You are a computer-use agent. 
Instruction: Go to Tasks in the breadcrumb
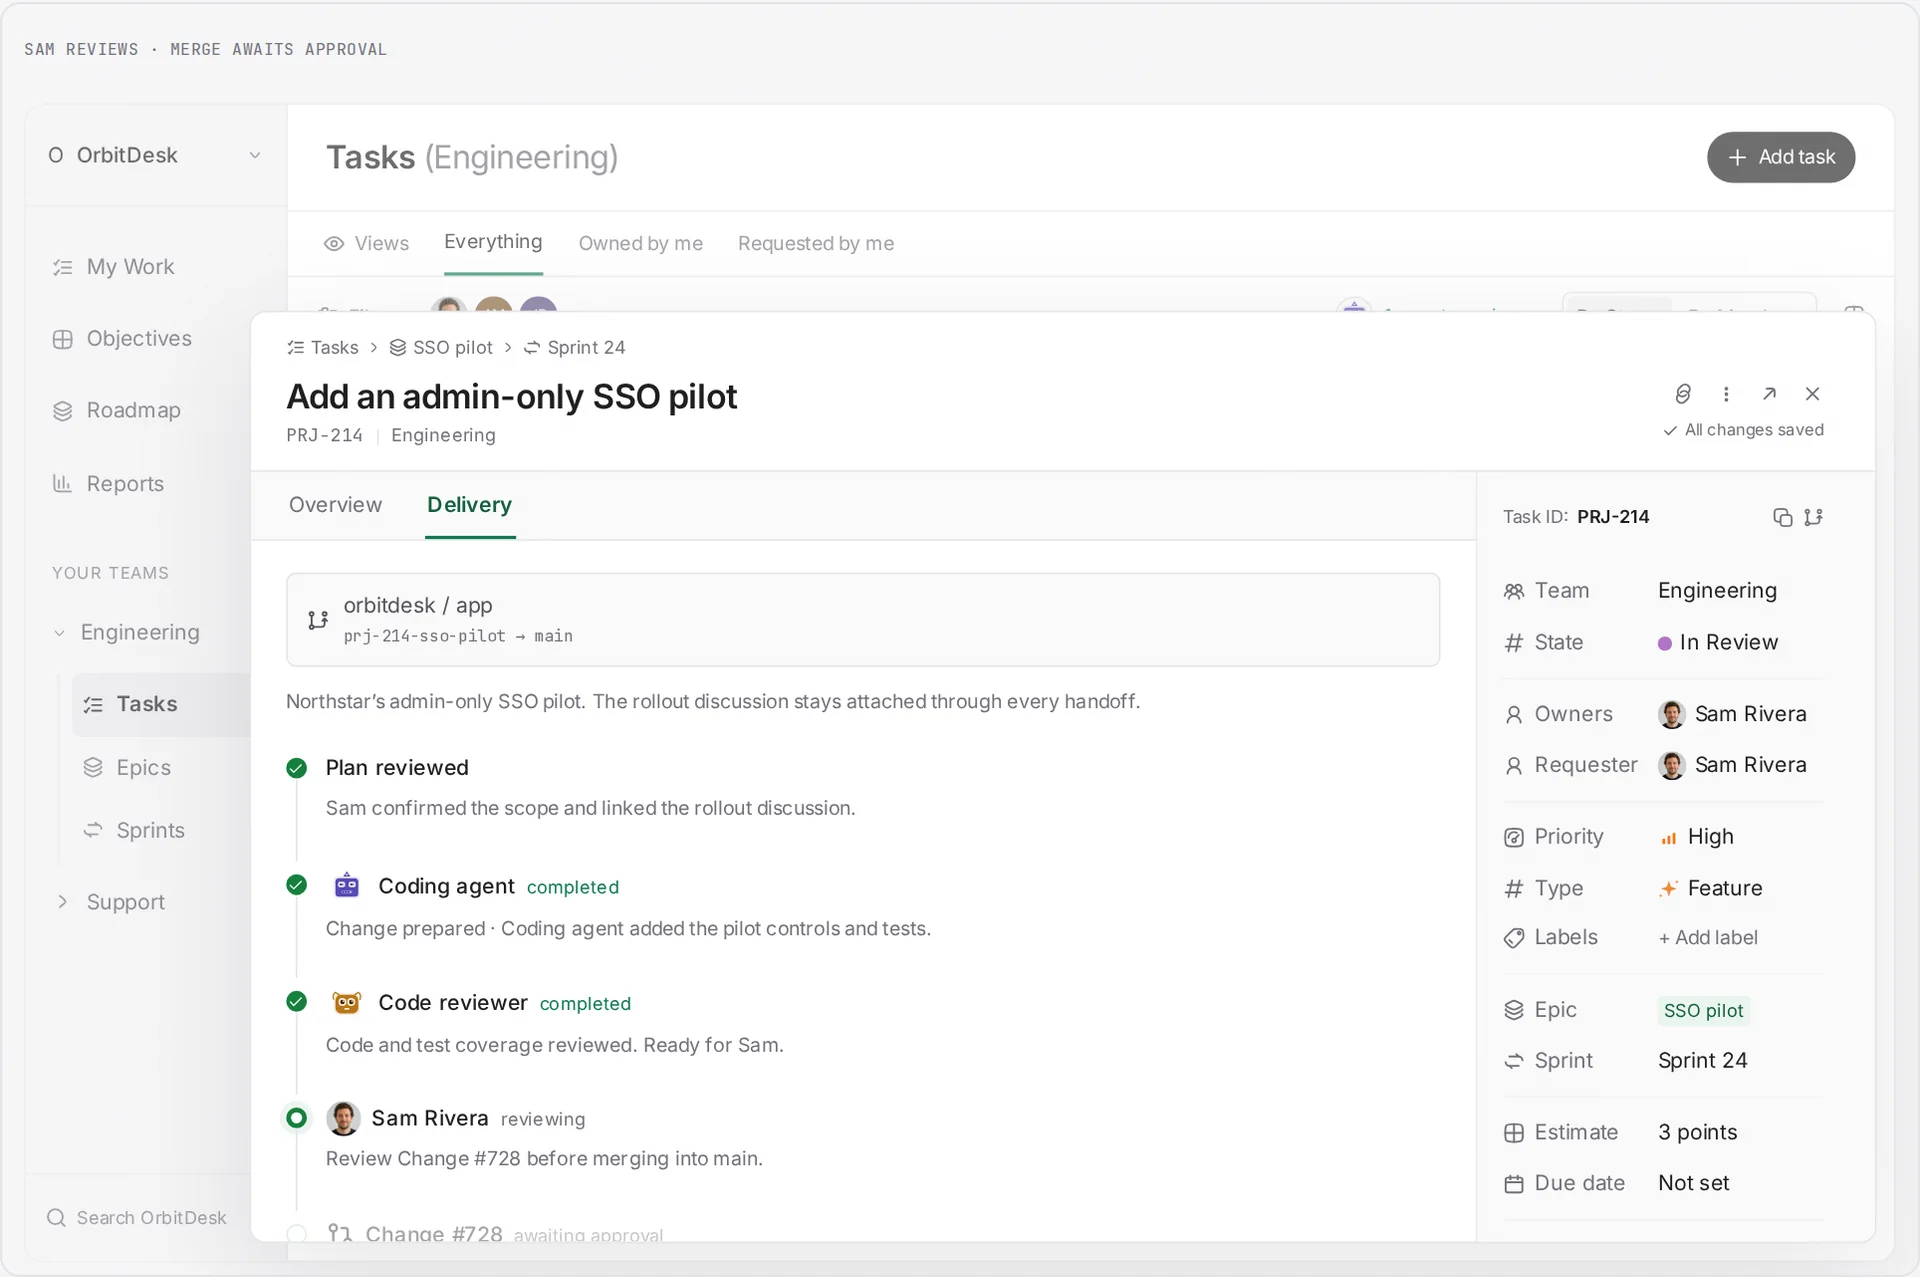point(323,348)
